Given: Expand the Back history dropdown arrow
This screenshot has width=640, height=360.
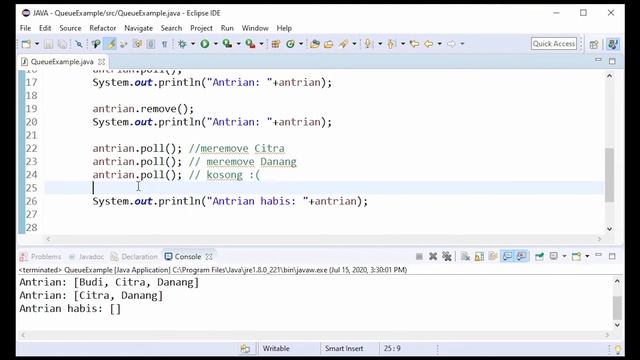Looking at the screenshot, I should pyautogui.click(x=440, y=44).
